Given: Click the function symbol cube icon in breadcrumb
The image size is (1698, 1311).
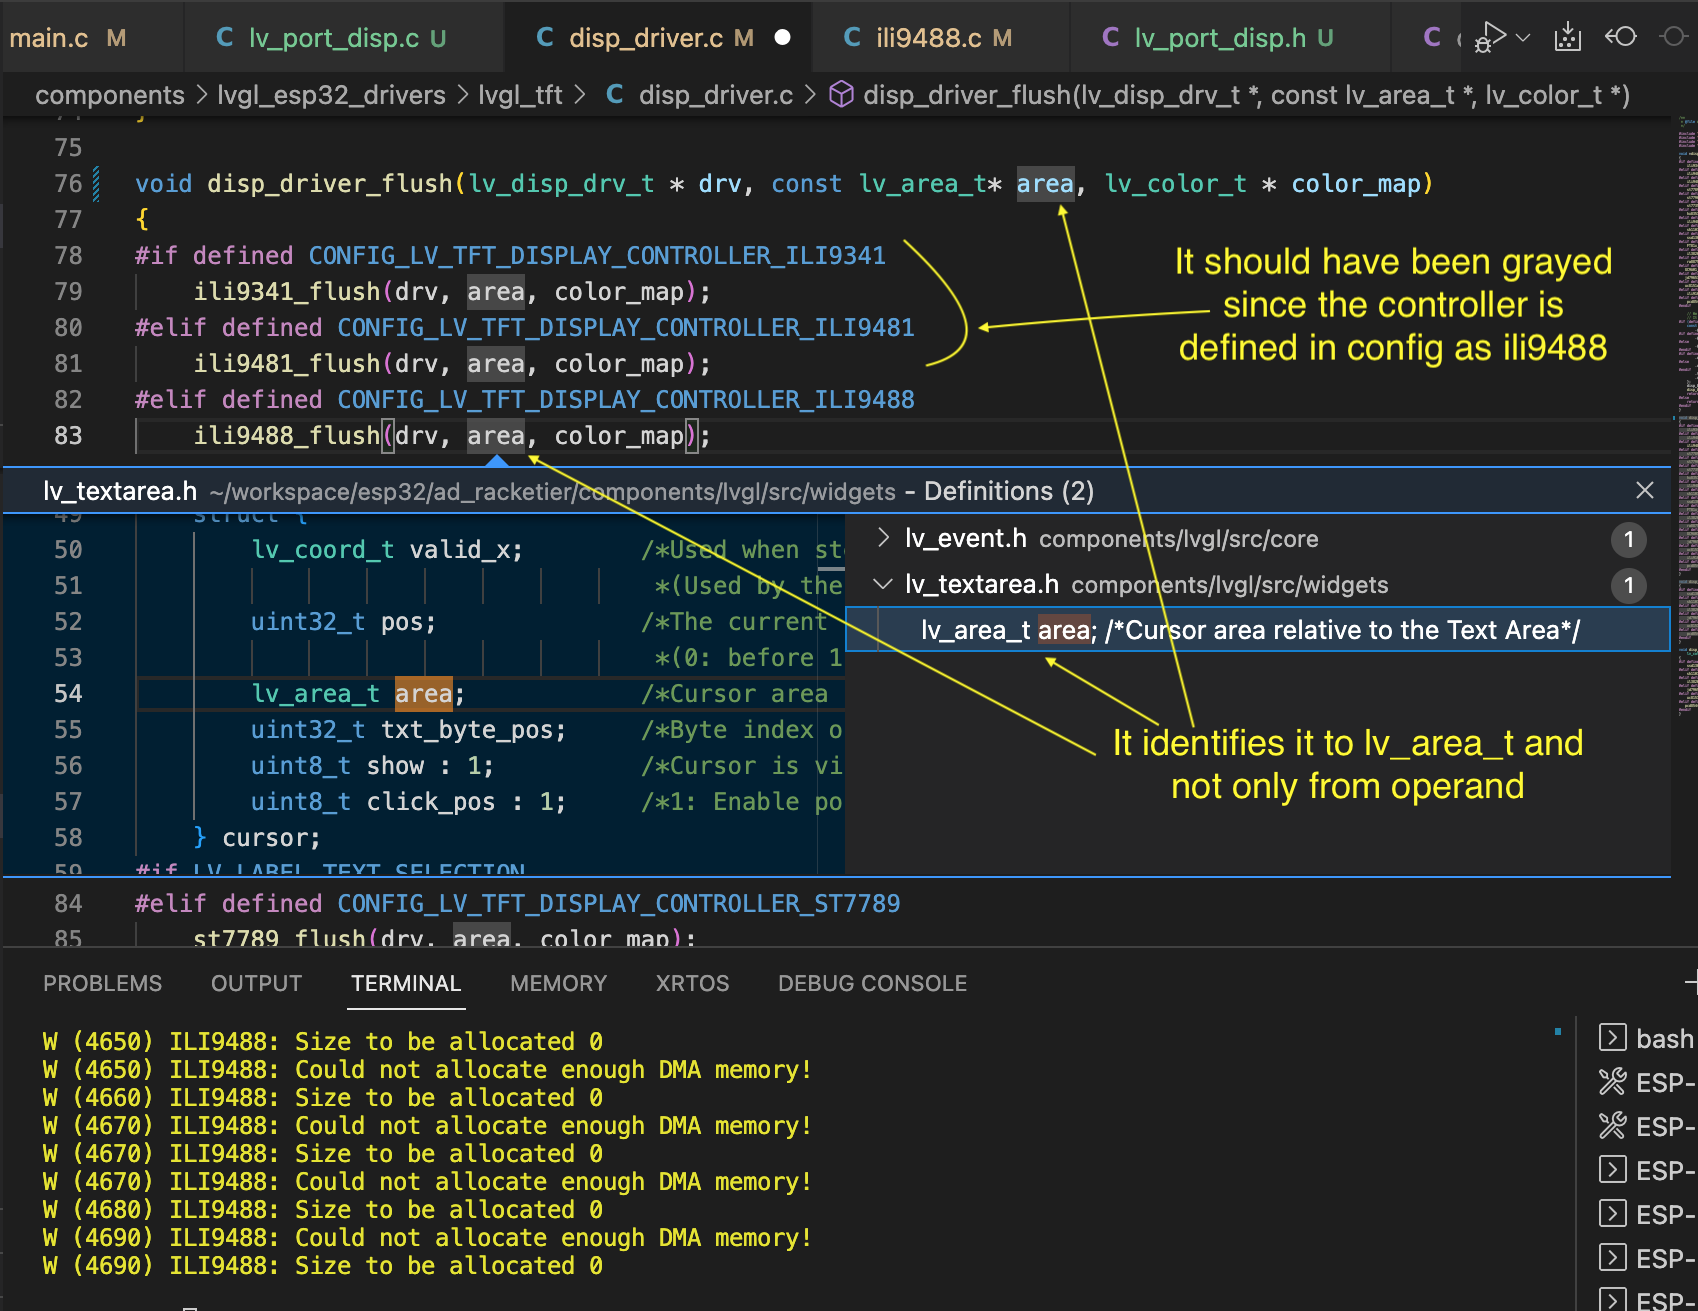Looking at the screenshot, I should point(842,94).
